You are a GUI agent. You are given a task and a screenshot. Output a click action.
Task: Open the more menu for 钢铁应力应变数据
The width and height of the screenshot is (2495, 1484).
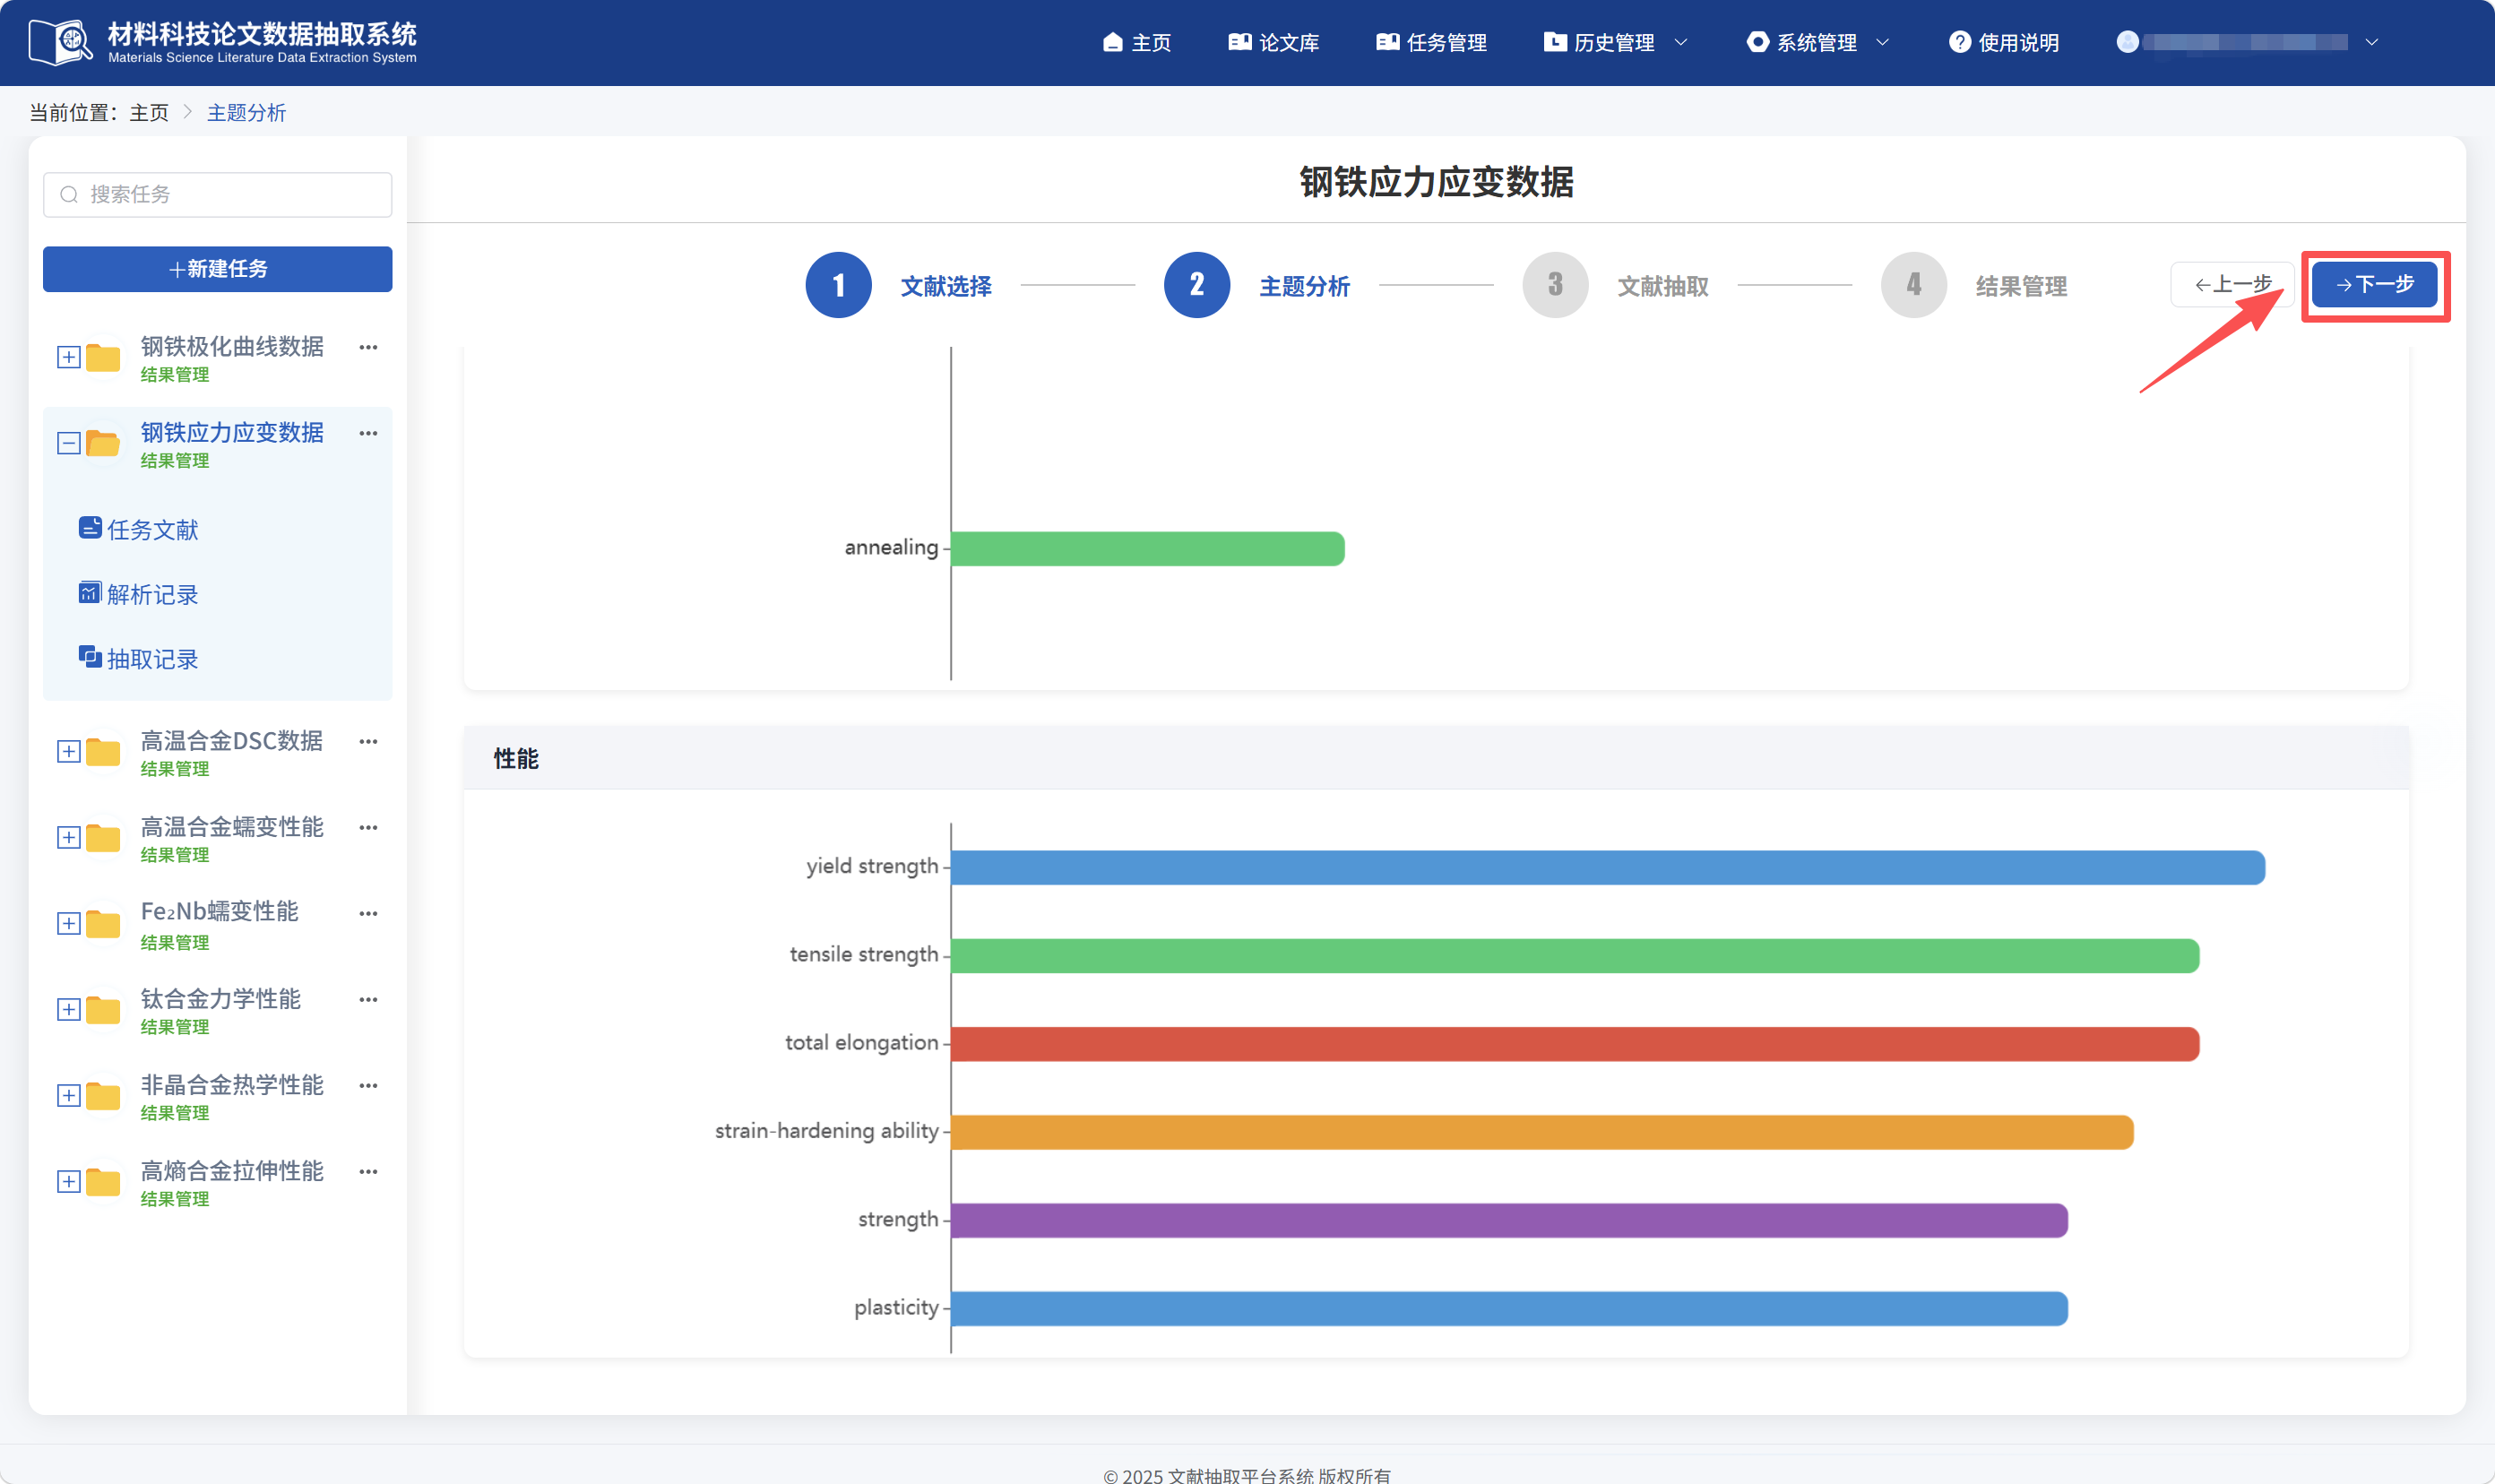pyautogui.click(x=368, y=433)
